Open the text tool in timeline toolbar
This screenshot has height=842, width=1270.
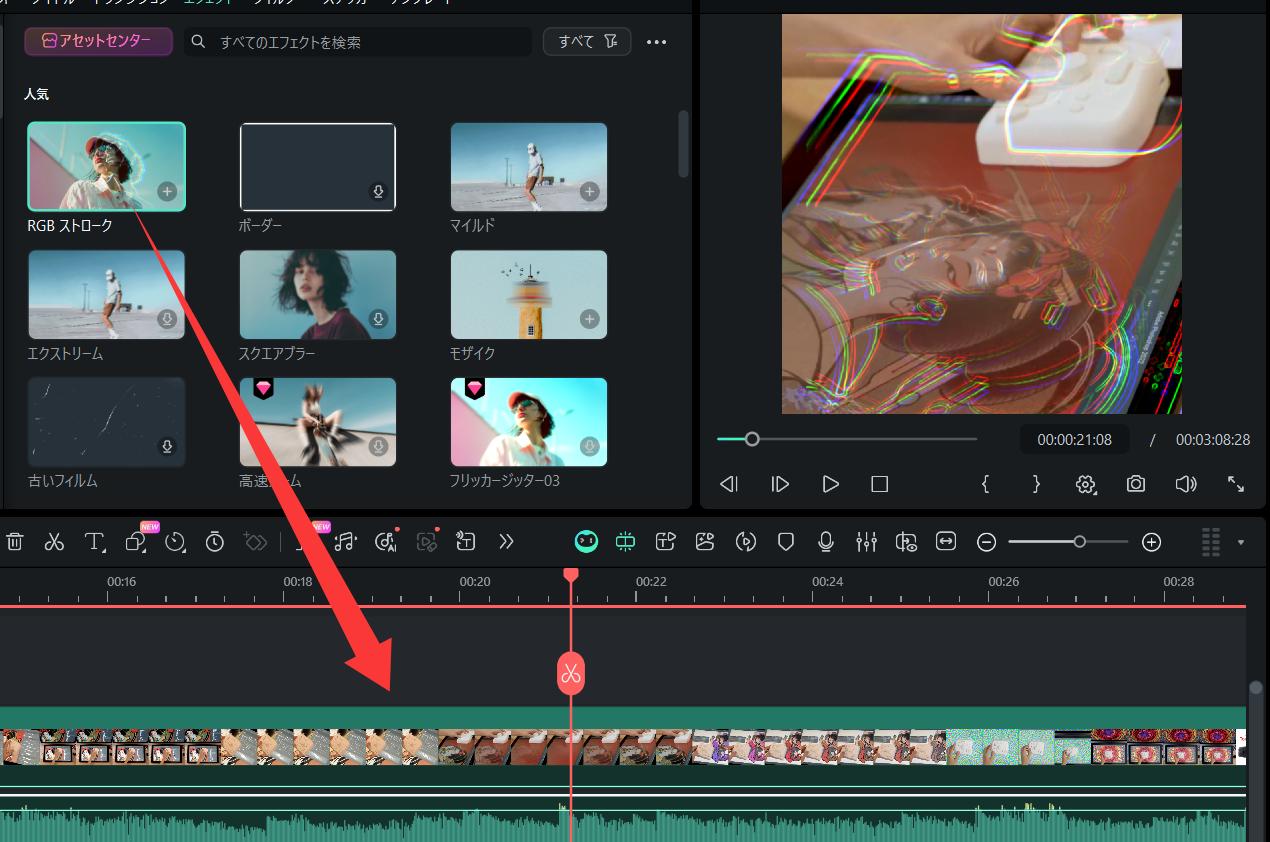click(94, 542)
